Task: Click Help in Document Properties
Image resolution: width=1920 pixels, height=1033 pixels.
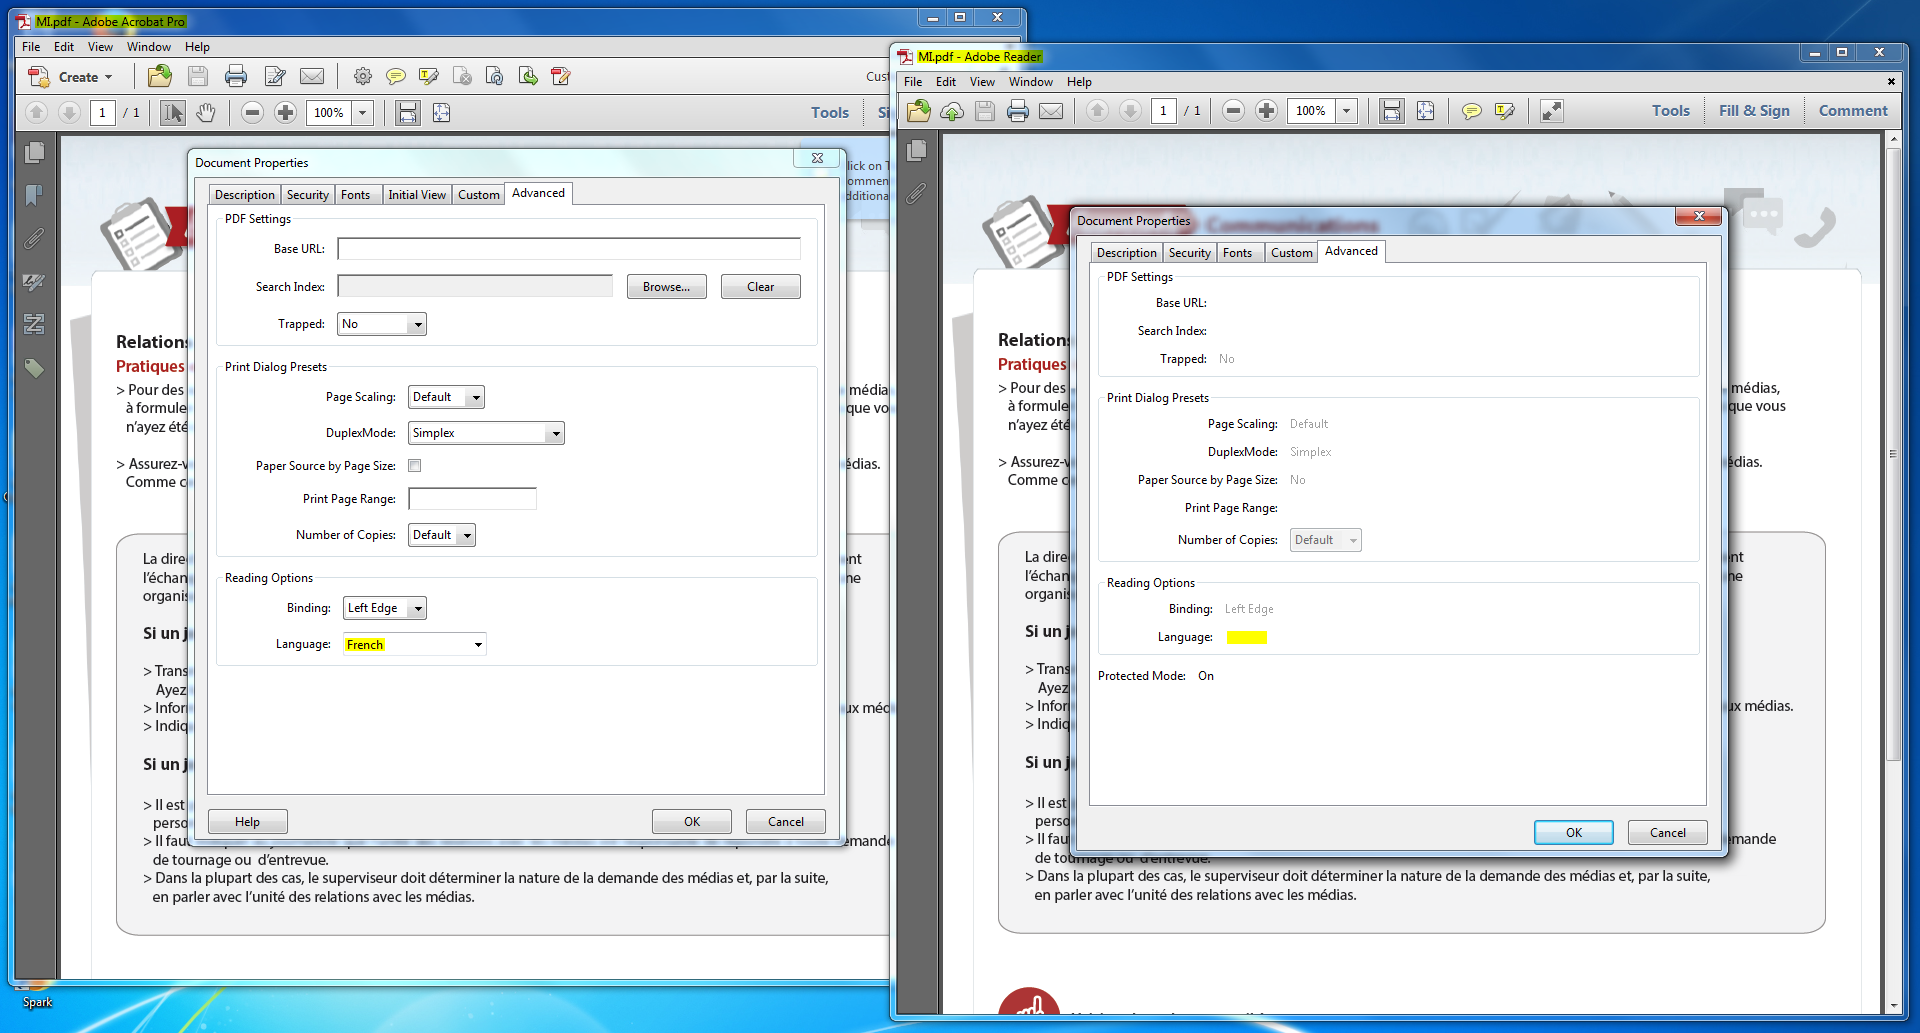Action: coord(247,821)
